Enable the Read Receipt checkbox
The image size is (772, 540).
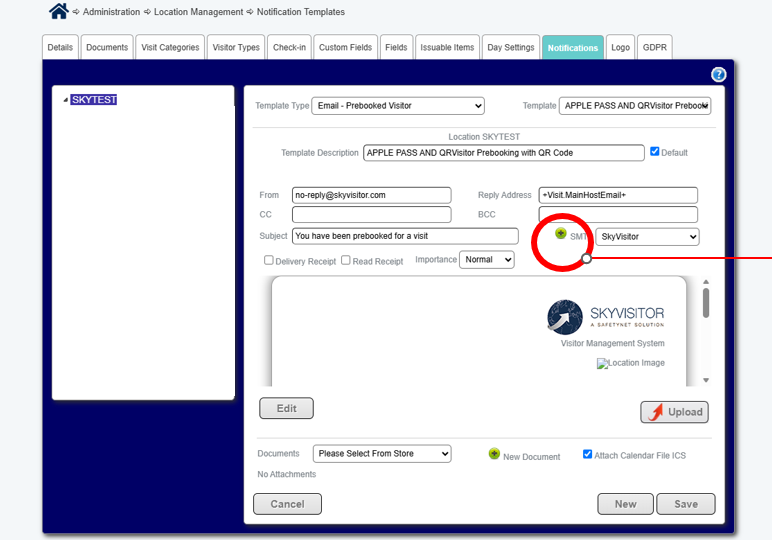[346, 260]
